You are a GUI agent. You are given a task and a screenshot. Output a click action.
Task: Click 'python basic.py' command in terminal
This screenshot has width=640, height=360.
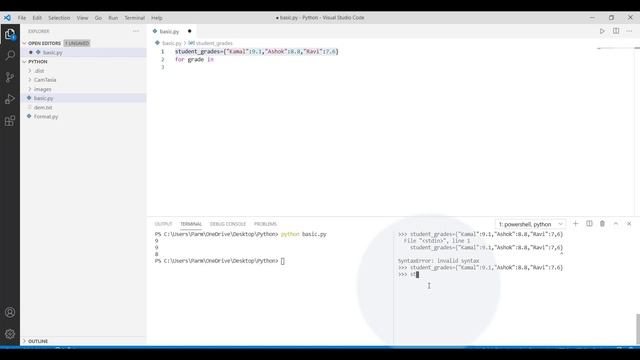click(304, 234)
